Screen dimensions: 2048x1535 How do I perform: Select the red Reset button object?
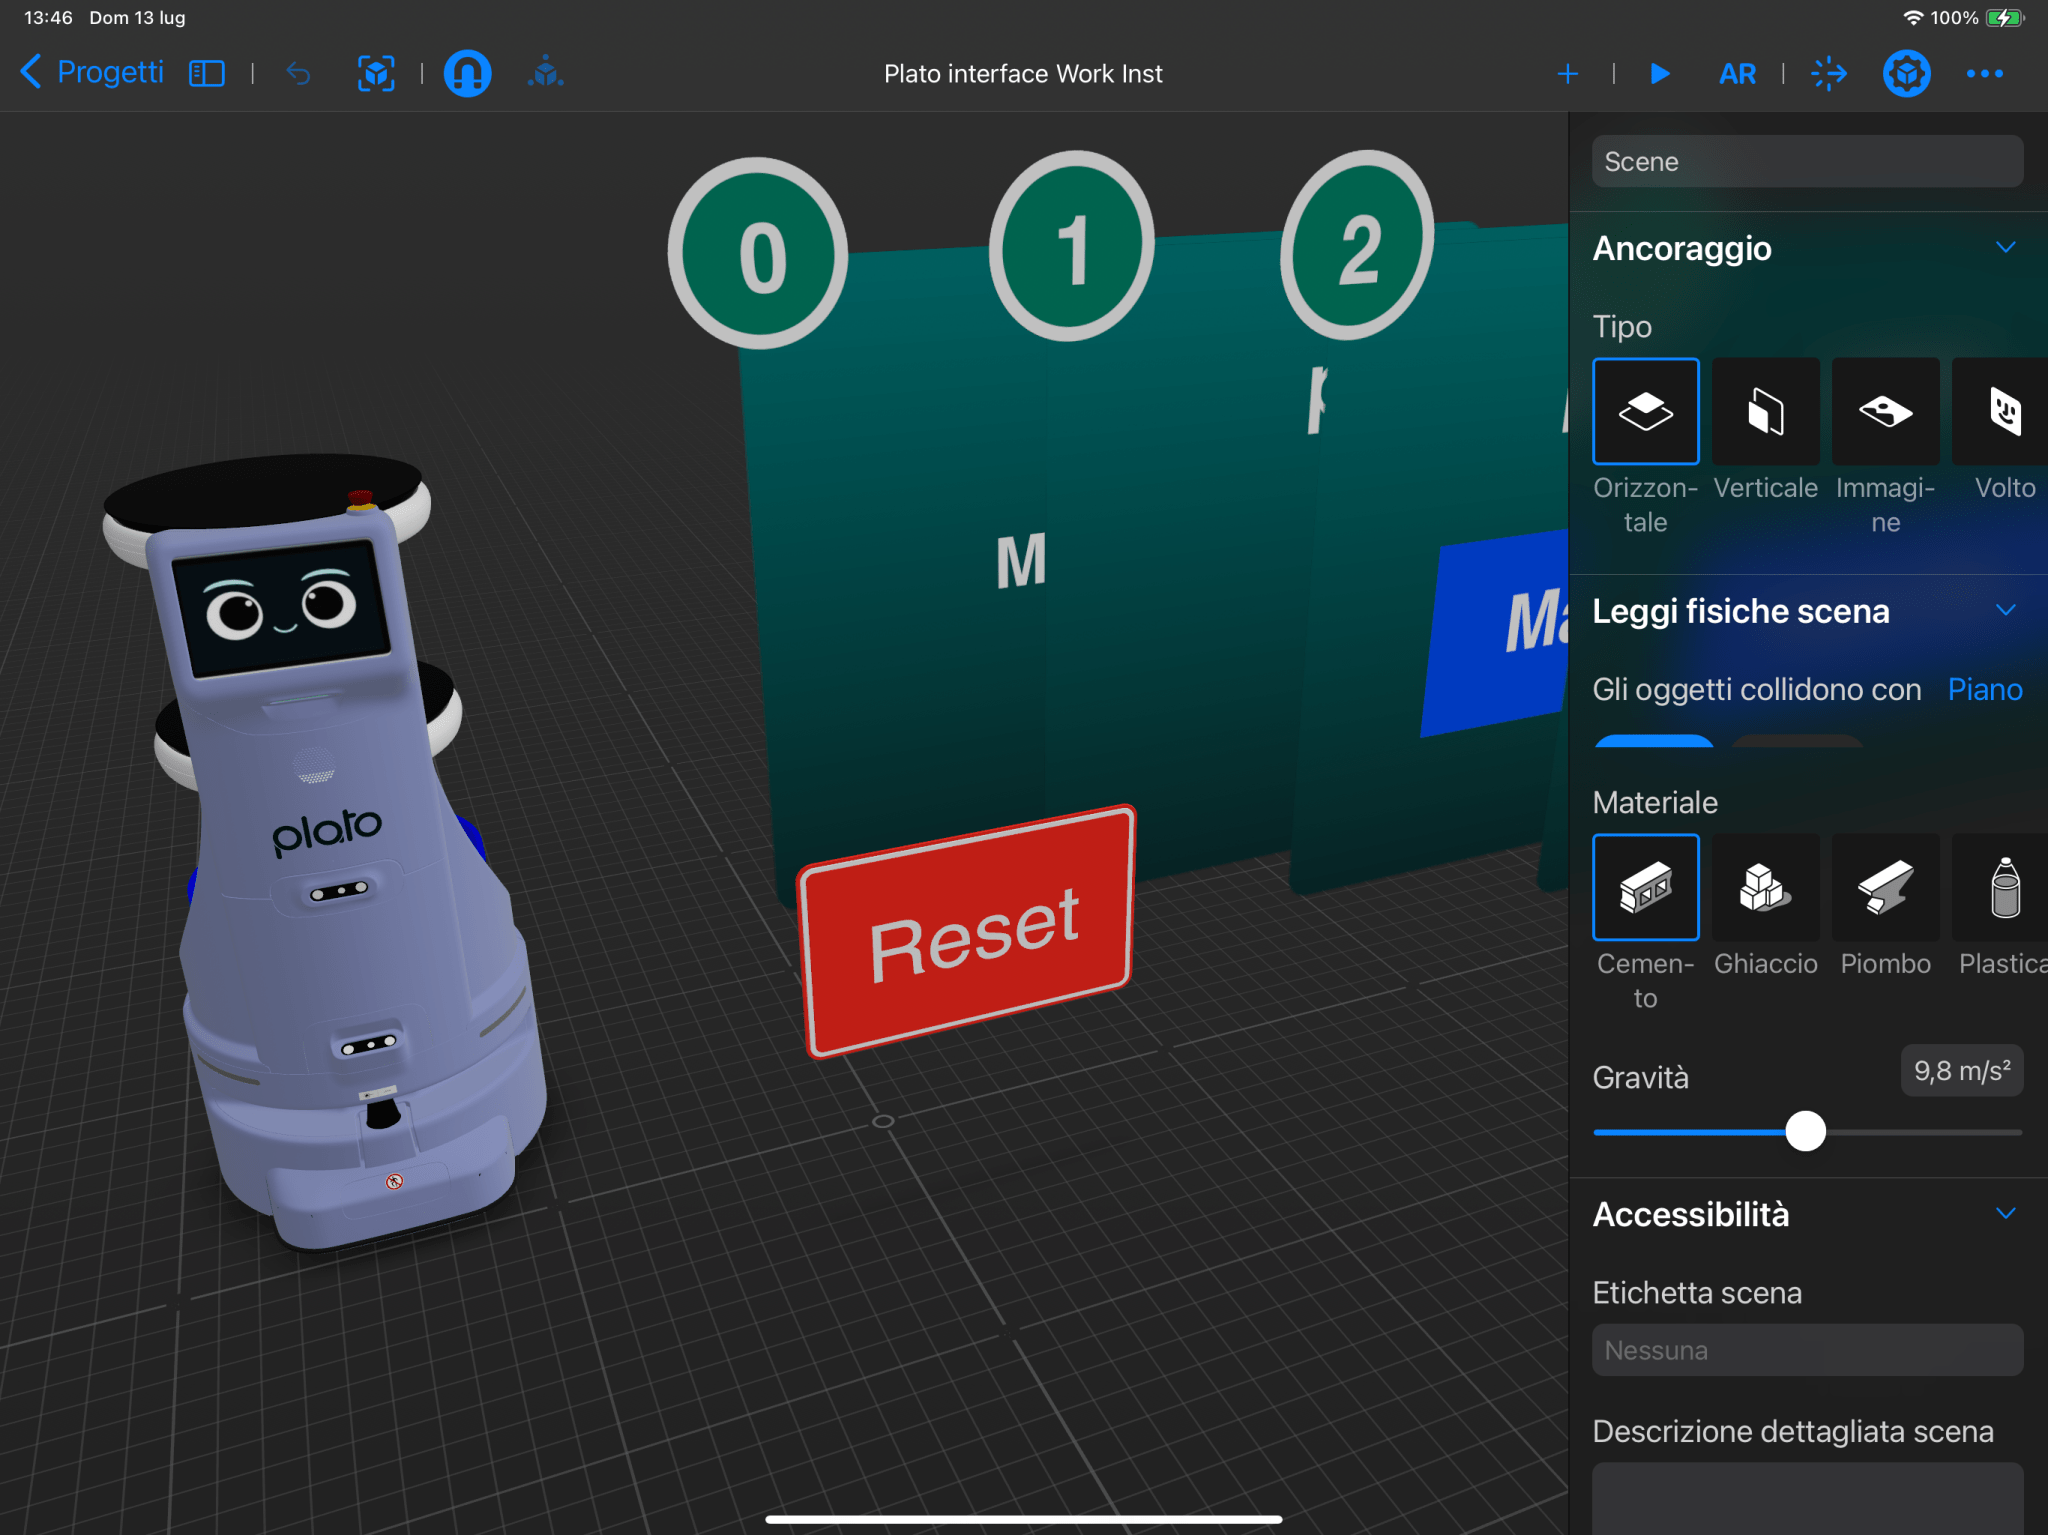[x=968, y=932]
